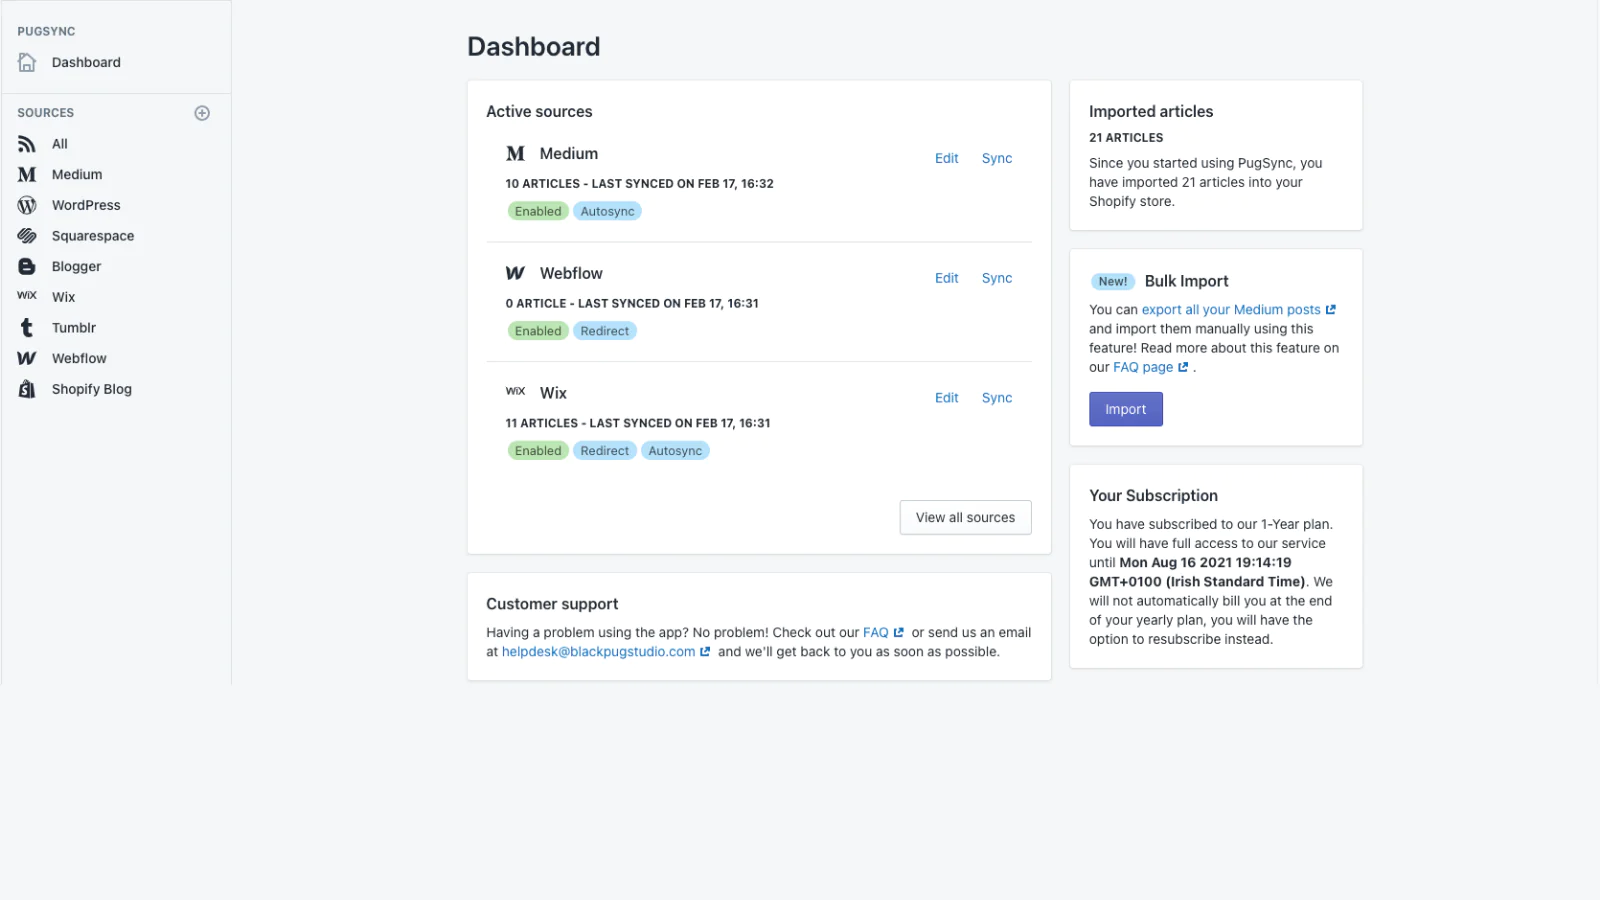Open FAQ link in Customer support
The height and width of the screenshot is (900, 1600).
pyautogui.click(x=875, y=632)
